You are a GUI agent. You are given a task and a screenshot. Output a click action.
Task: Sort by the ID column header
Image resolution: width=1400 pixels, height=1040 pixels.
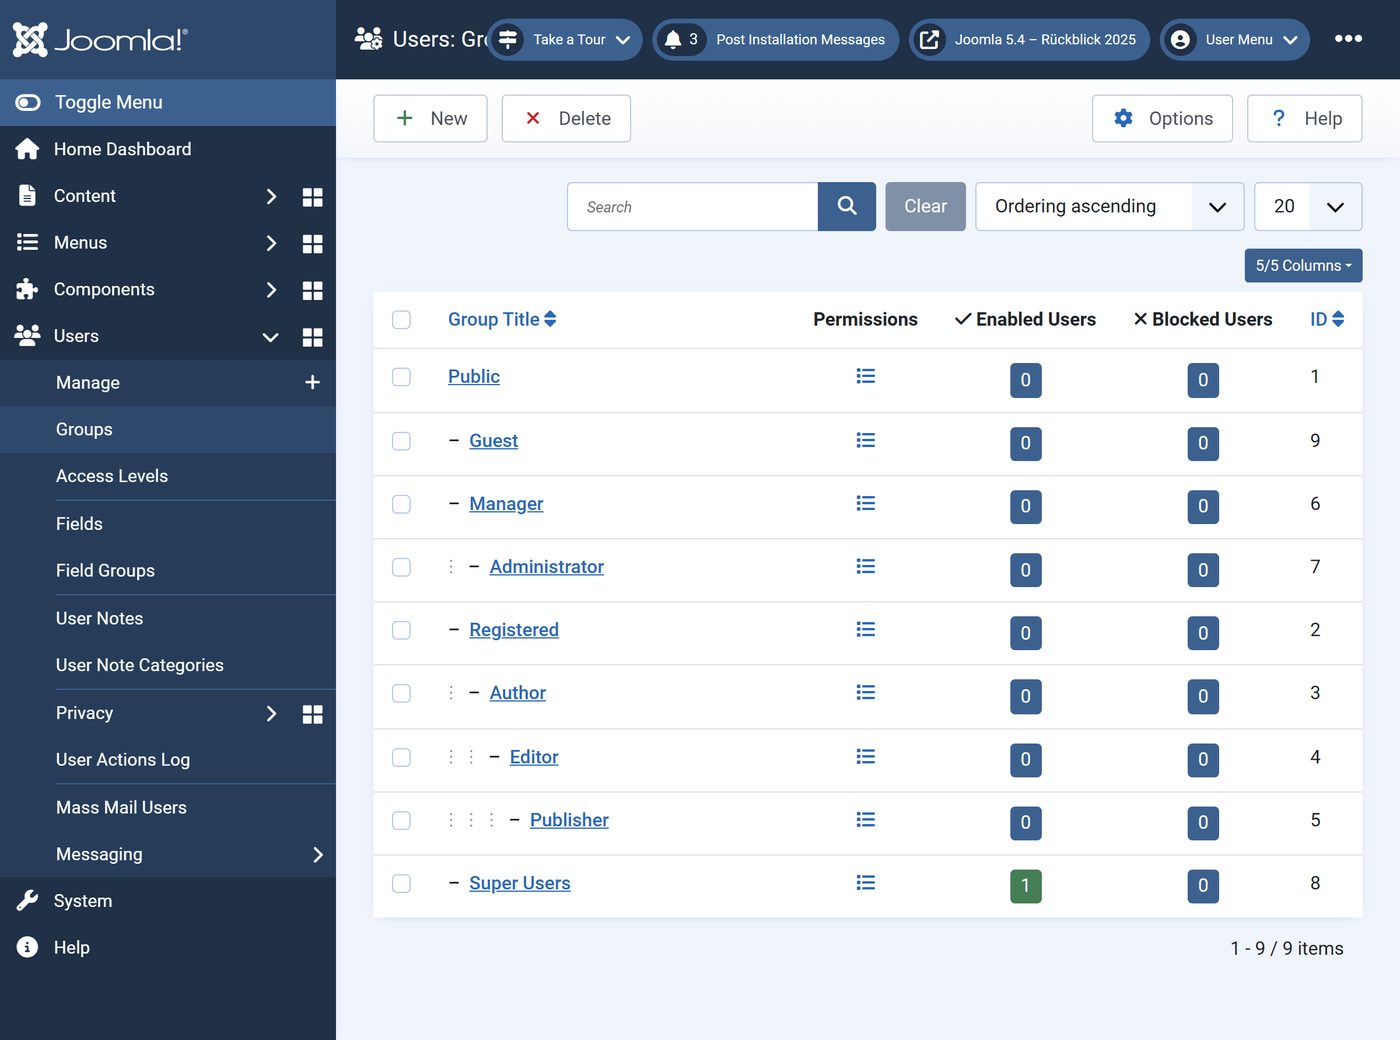coord(1327,319)
